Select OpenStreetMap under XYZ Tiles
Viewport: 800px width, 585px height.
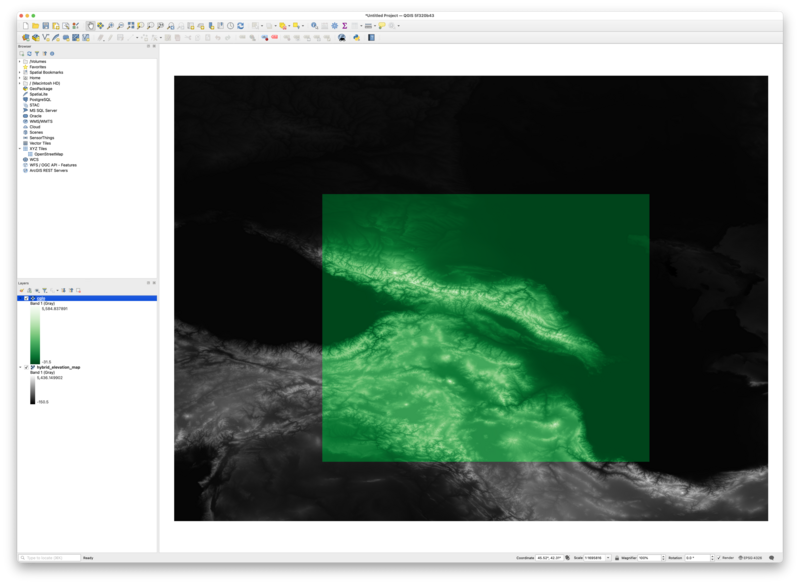coord(49,154)
